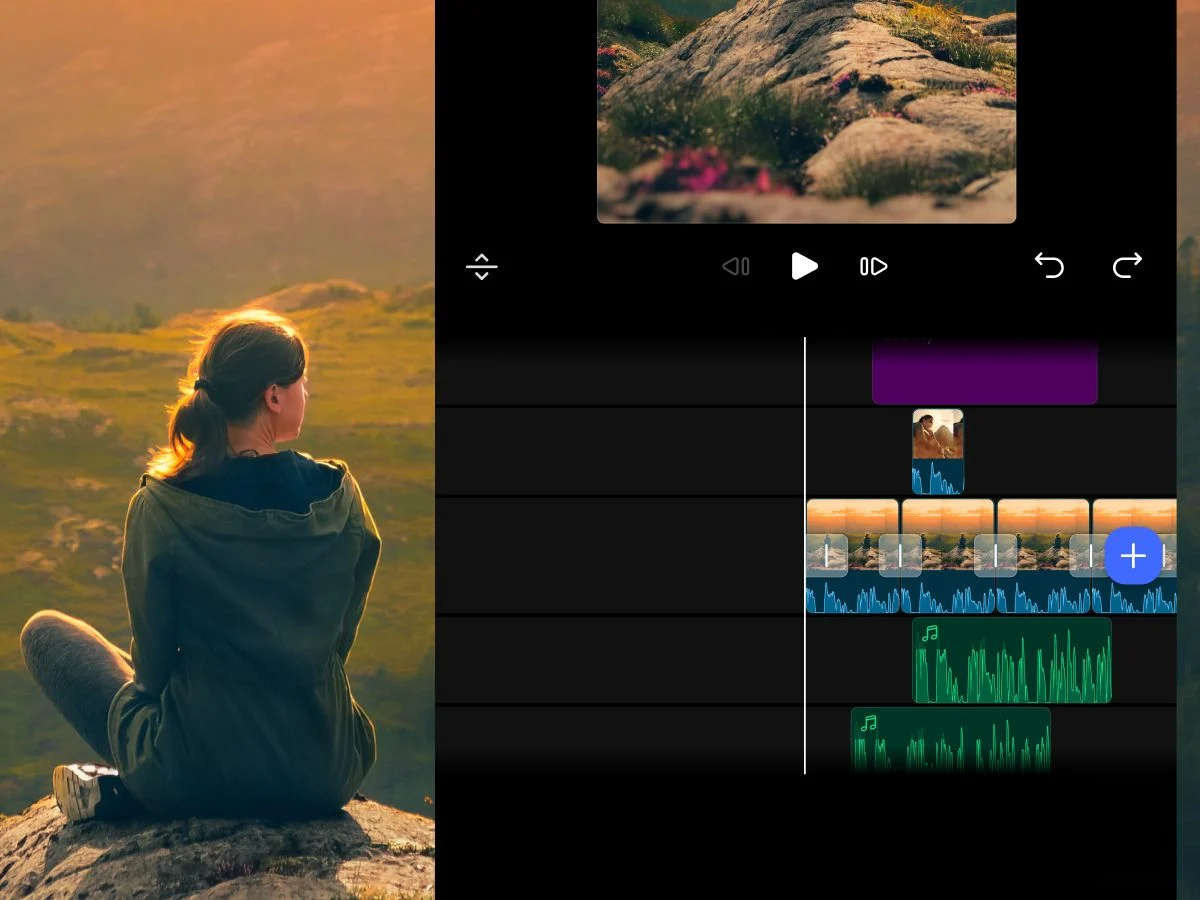Tap the transition handle between first and second clips

(900, 556)
